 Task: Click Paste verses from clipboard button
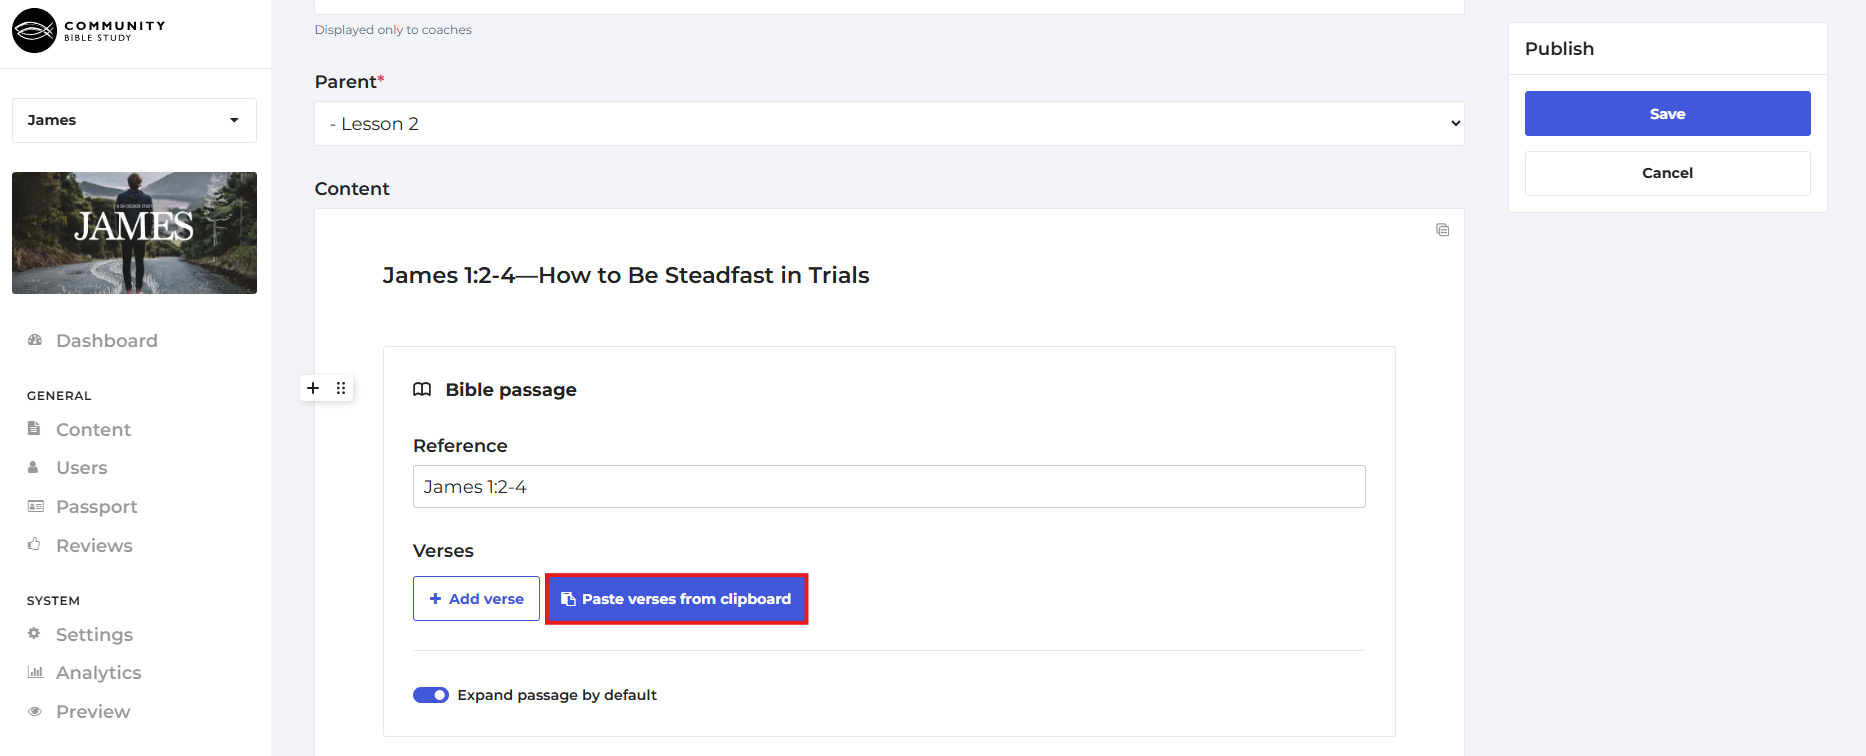pyautogui.click(x=676, y=599)
